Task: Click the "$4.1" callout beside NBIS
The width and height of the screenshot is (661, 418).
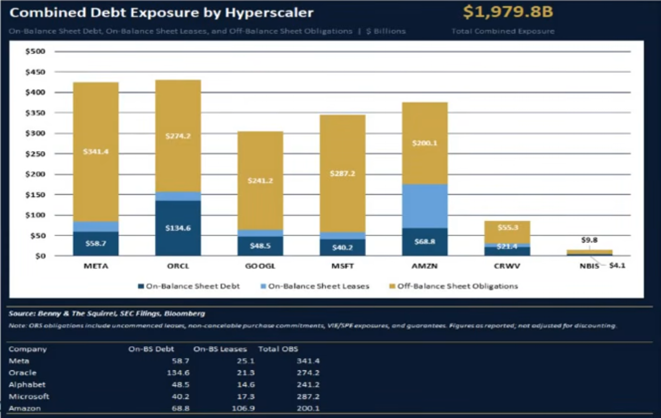Action: 617,265
